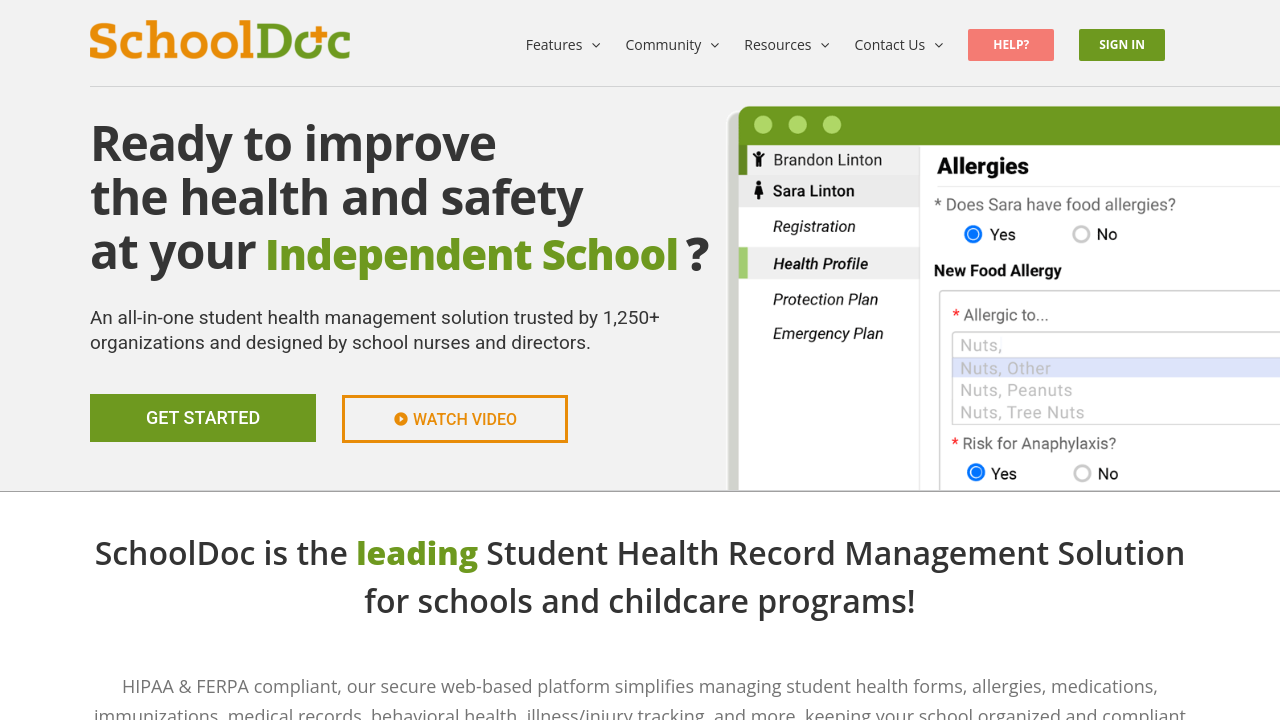The width and height of the screenshot is (1280, 720).
Task: Select Yes for food allergies
Action: coord(973,234)
